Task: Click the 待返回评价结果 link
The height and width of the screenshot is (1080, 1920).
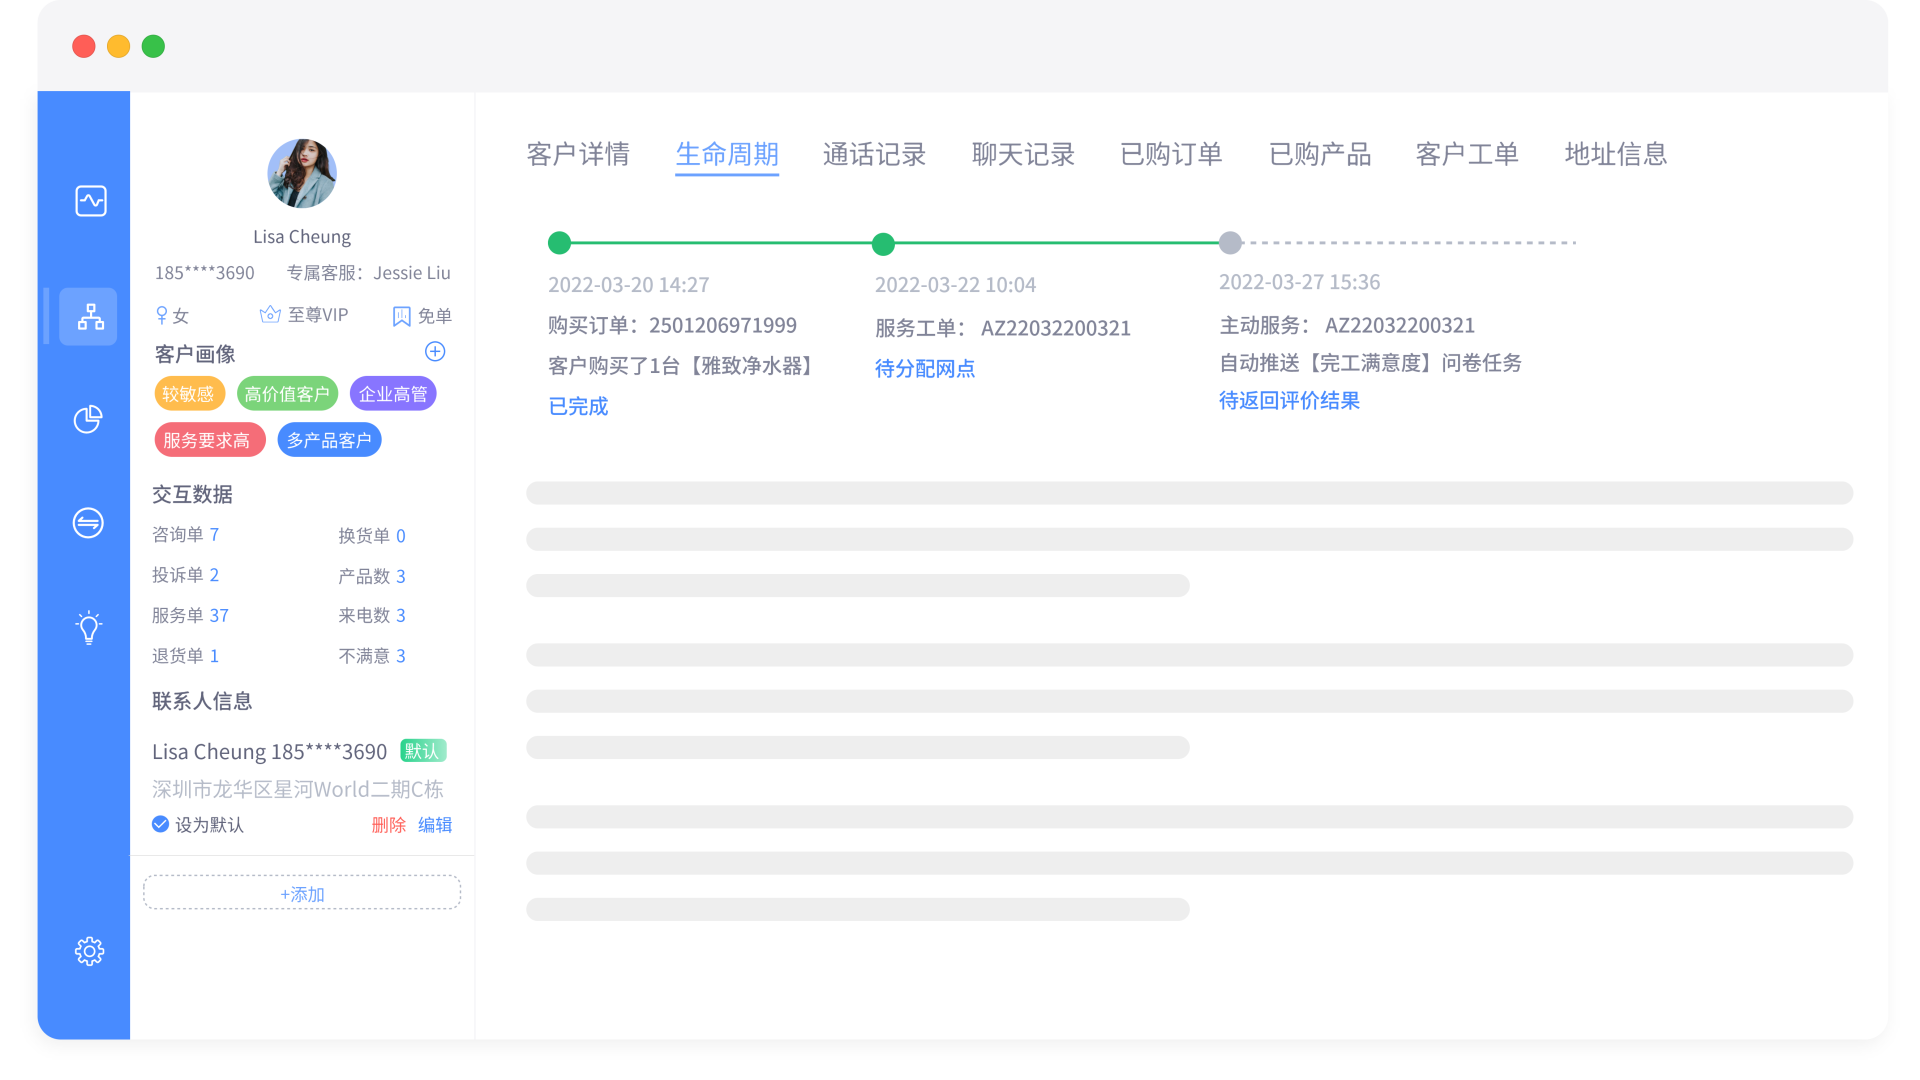Action: click(1289, 400)
